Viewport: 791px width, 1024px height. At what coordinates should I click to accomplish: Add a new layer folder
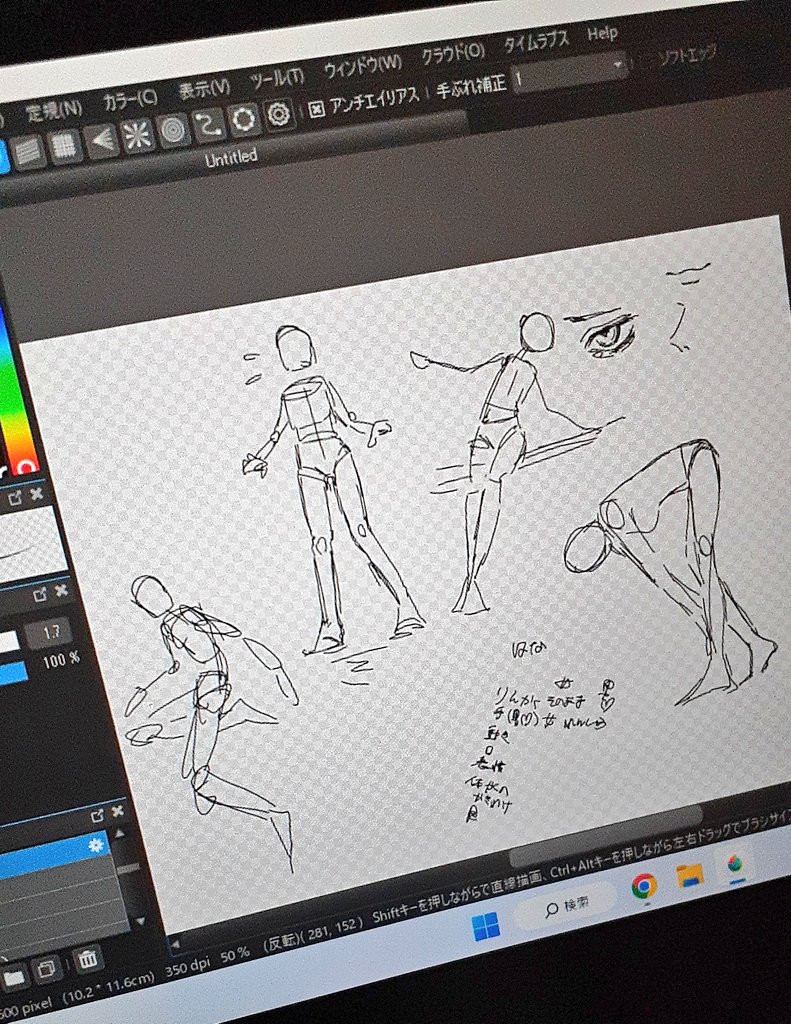tap(14, 978)
